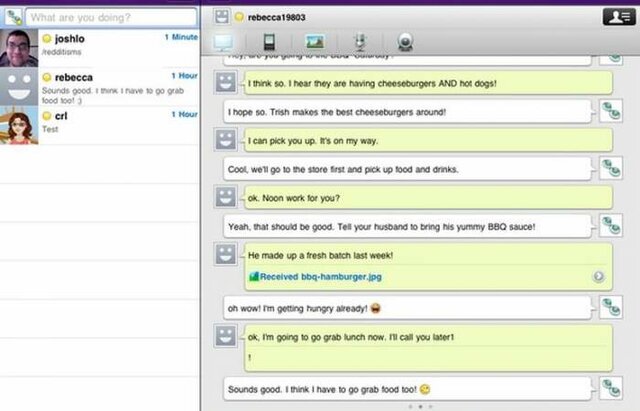Open the received bbq-hamburger.jpg link
This screenshot has width=640, height=411.
pyautogui.click(x=321, y=277)
